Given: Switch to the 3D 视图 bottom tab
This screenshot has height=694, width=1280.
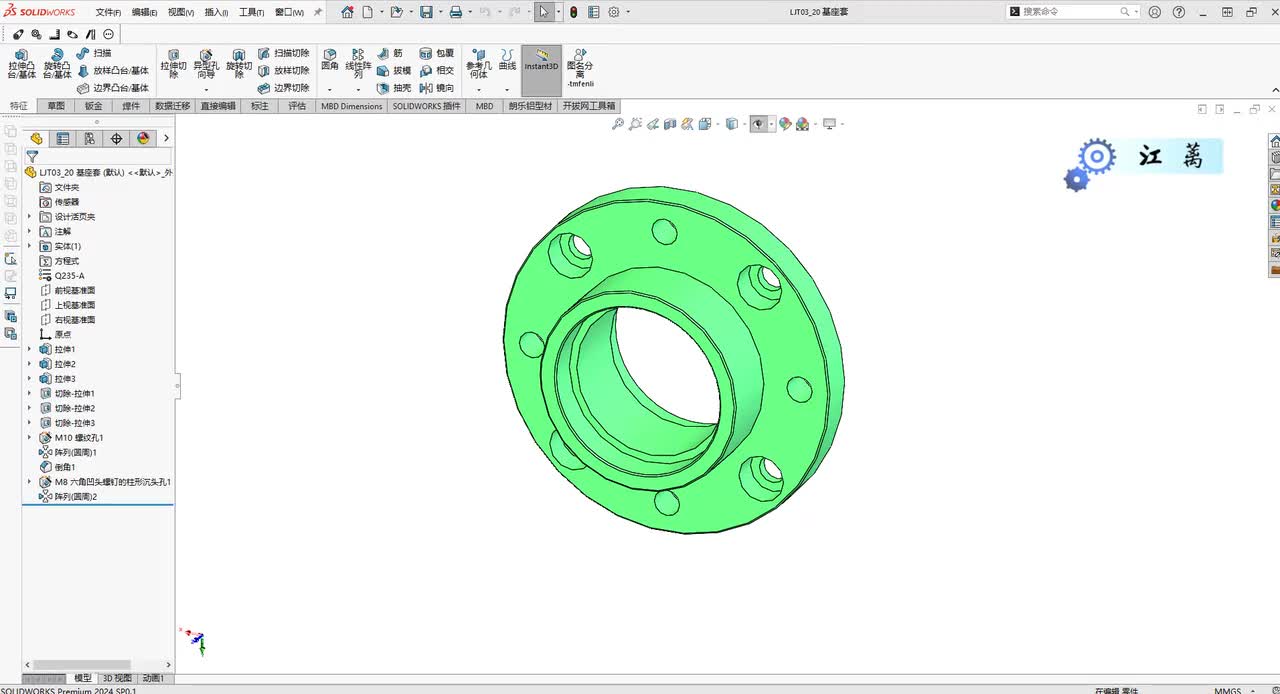Looking at the screenshot, I should (x=117, y=678).
